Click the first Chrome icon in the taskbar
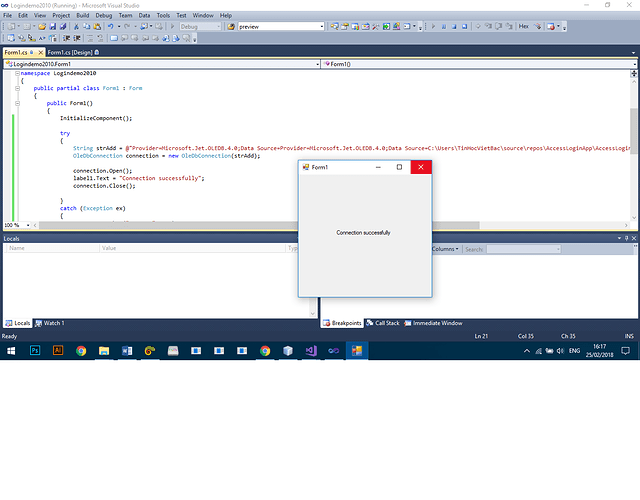640x500 pixels. click(81, 351)
